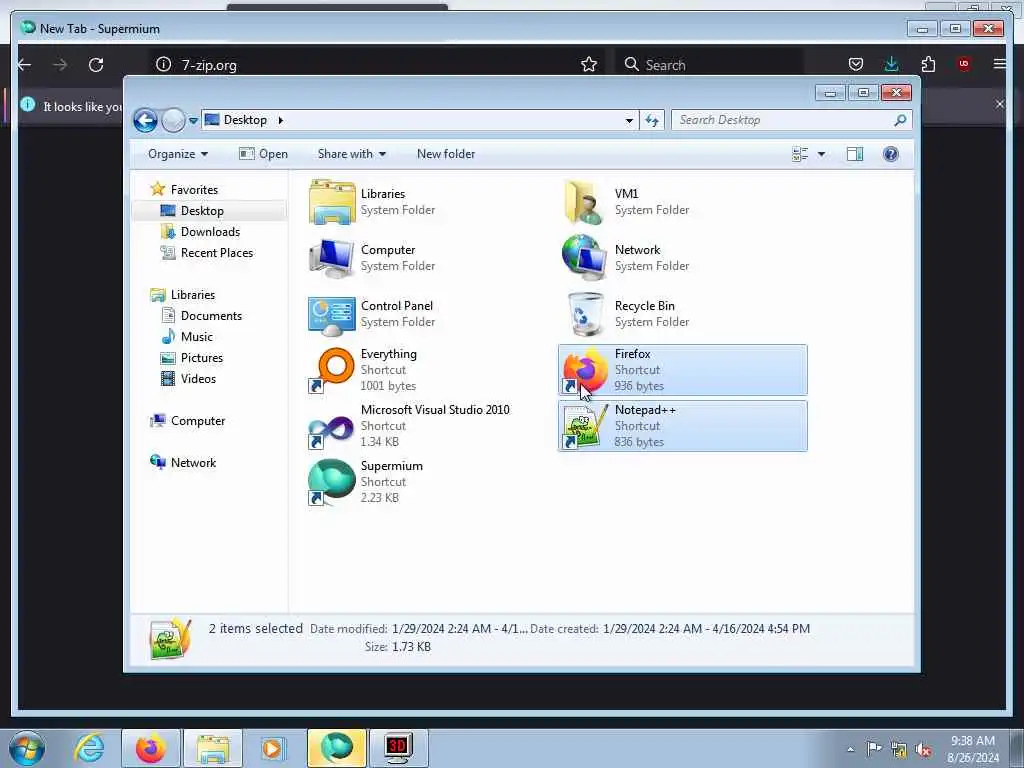This screenshot has width=1024, height=768.
Task: Open the browser extensions puzzle icon
Action: tap(928, 64)
